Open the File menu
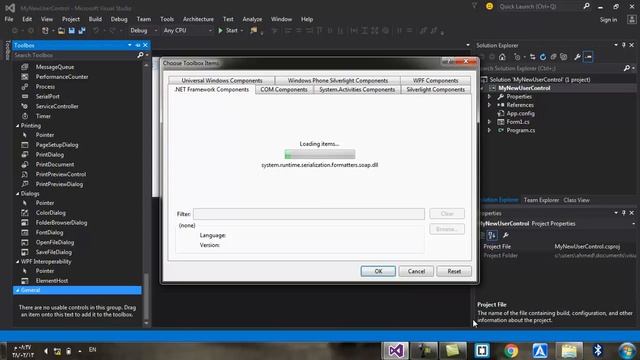This screenshot has width=640, height=360. (x=9, y=19)
